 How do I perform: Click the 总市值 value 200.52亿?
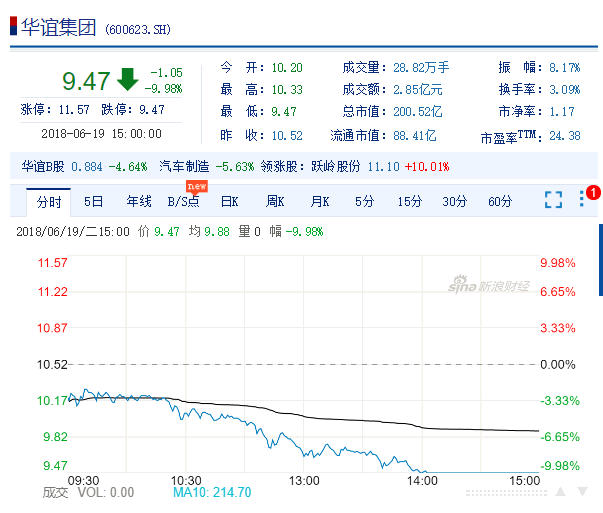[418, 112]
